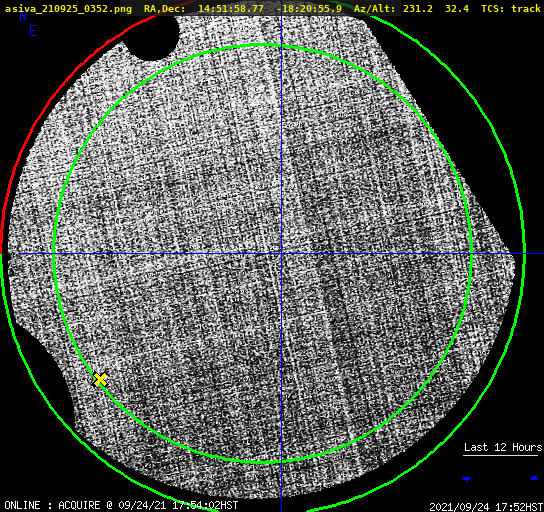This screenshot has height=512, width=544.
Task: Click the Last 12 Hours label
Action: point(503,447)
